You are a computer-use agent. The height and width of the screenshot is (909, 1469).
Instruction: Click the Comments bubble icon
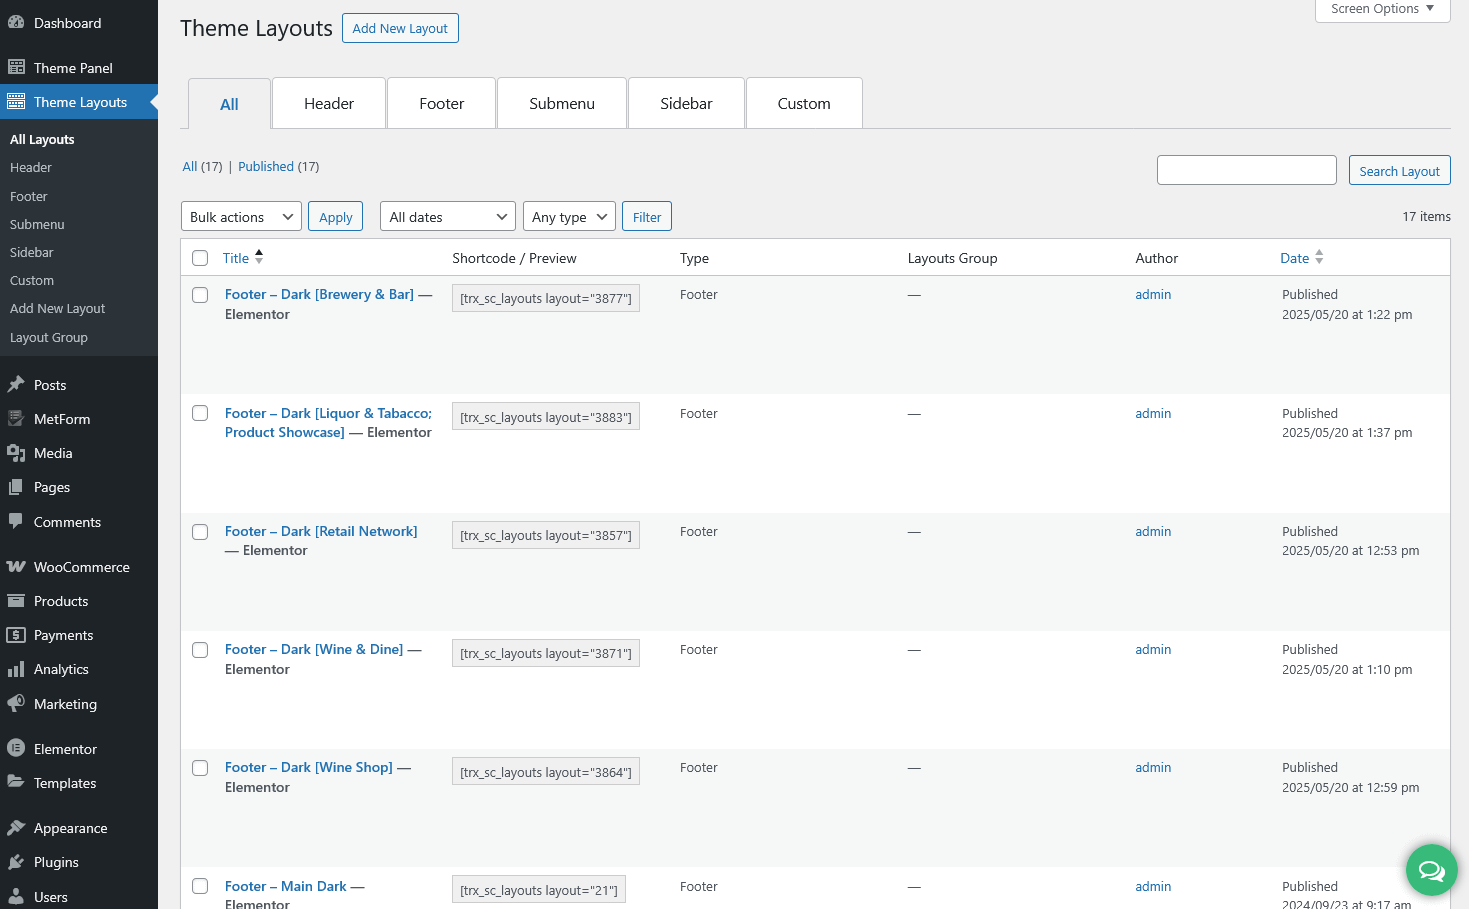[x=16, y=521]
